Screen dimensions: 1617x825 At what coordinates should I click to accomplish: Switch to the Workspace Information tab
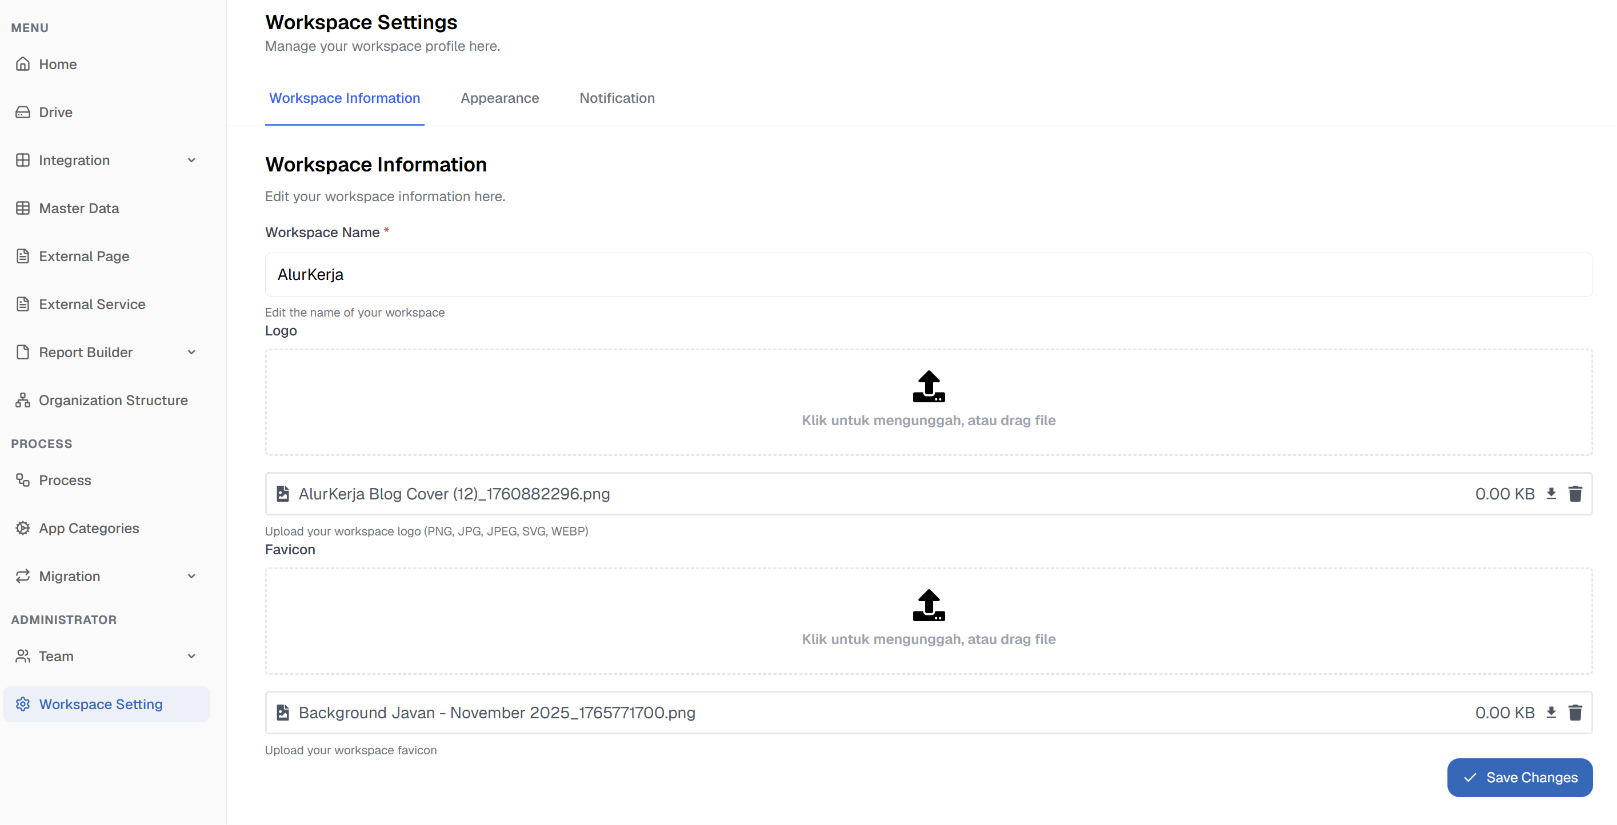[345, 98]
